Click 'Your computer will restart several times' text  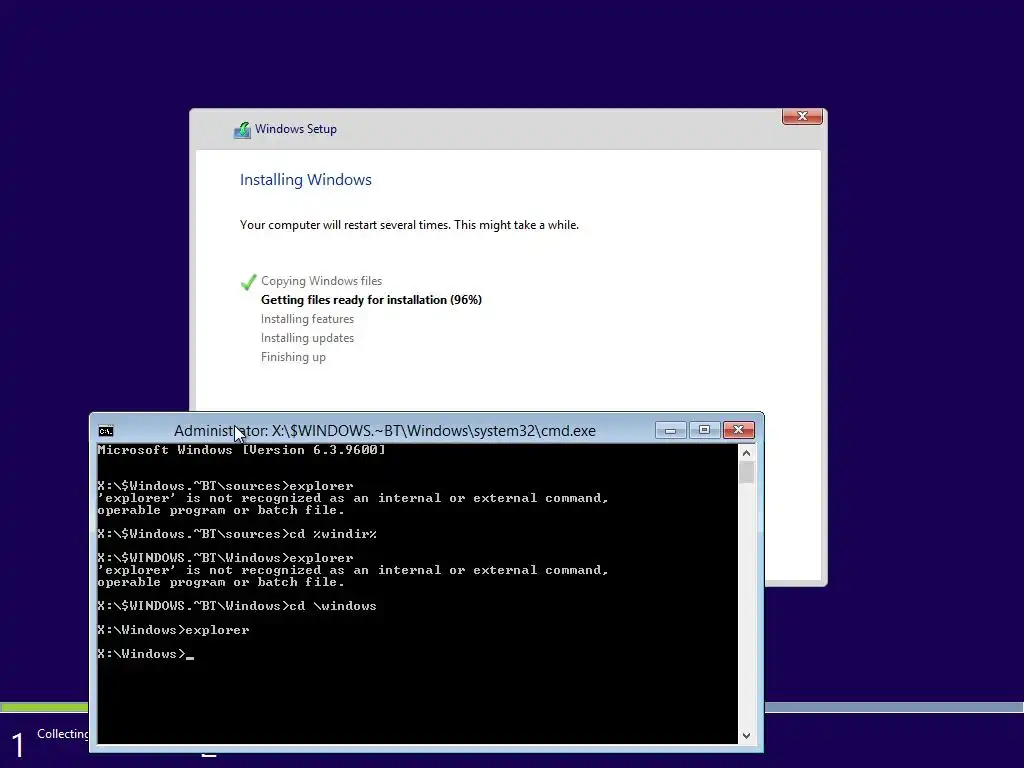point(409,225)
